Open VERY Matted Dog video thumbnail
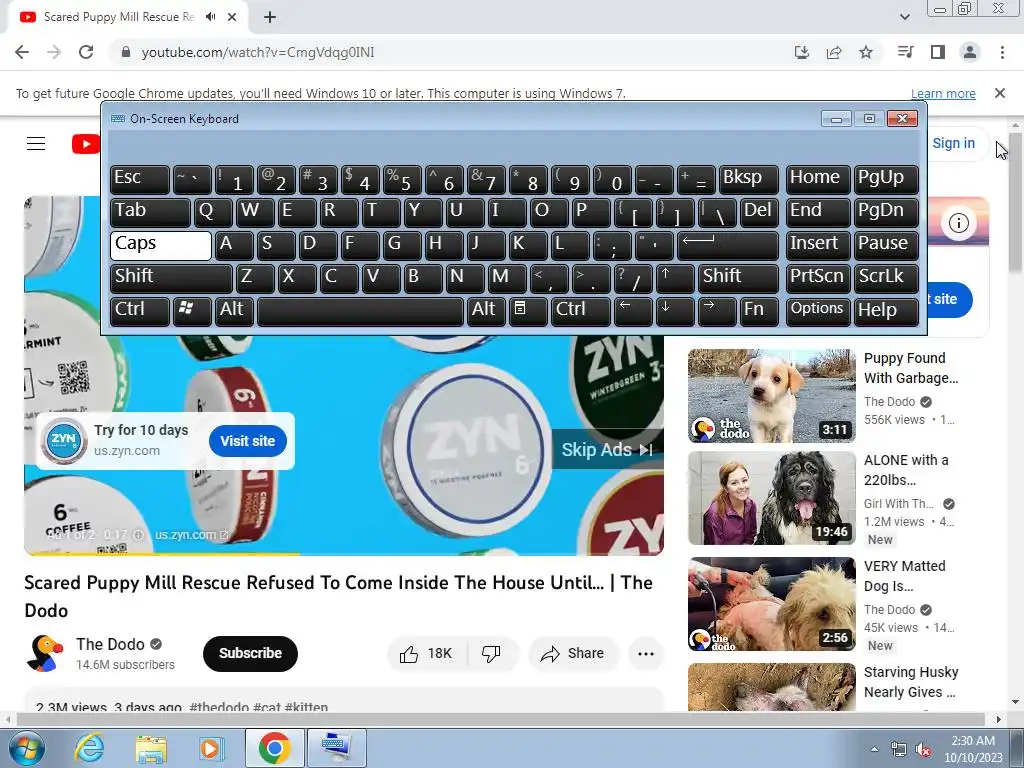The image size is (1024, 768). tap(771, 603)
